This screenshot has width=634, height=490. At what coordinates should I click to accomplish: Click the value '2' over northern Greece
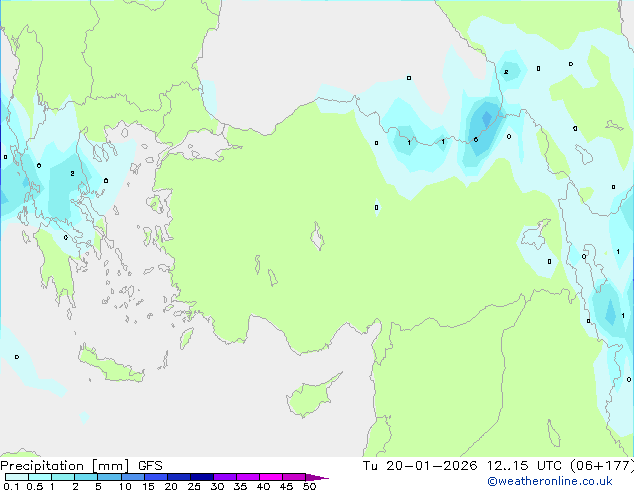click(72, 173)
